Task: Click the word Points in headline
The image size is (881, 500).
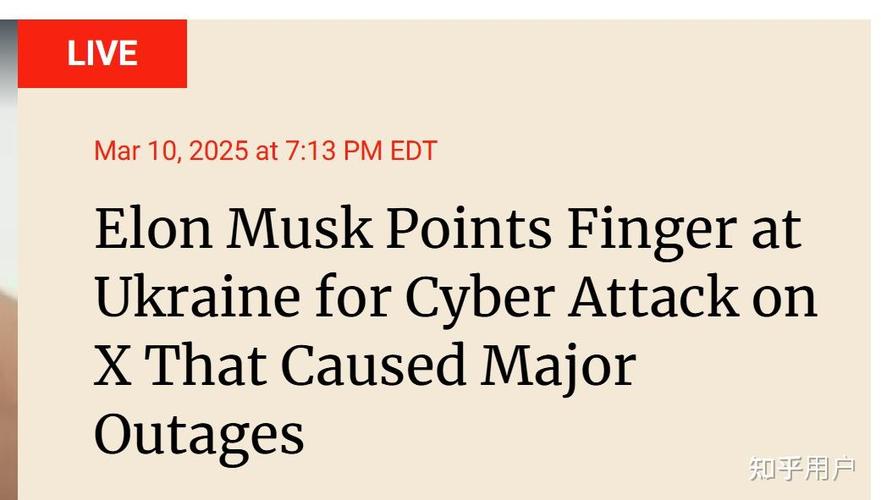Action: coord(469,227)
